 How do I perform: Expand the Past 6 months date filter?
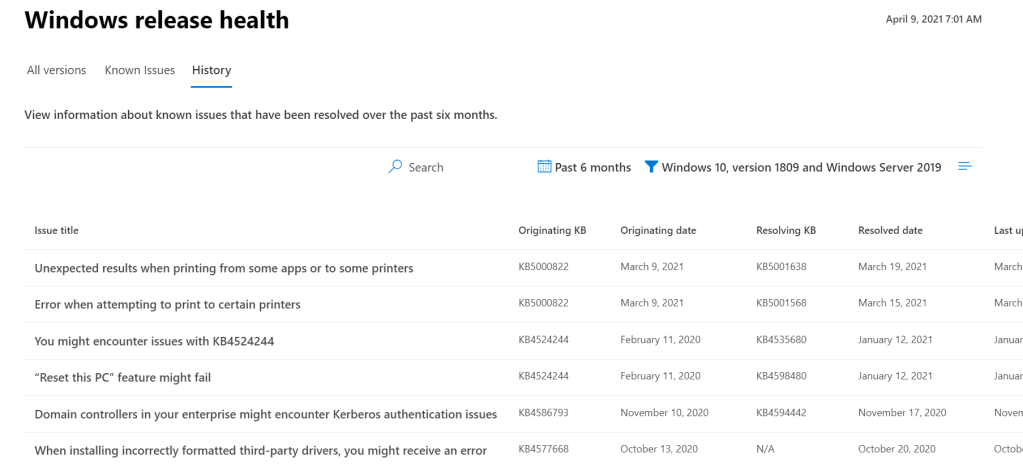coord(592,167)
